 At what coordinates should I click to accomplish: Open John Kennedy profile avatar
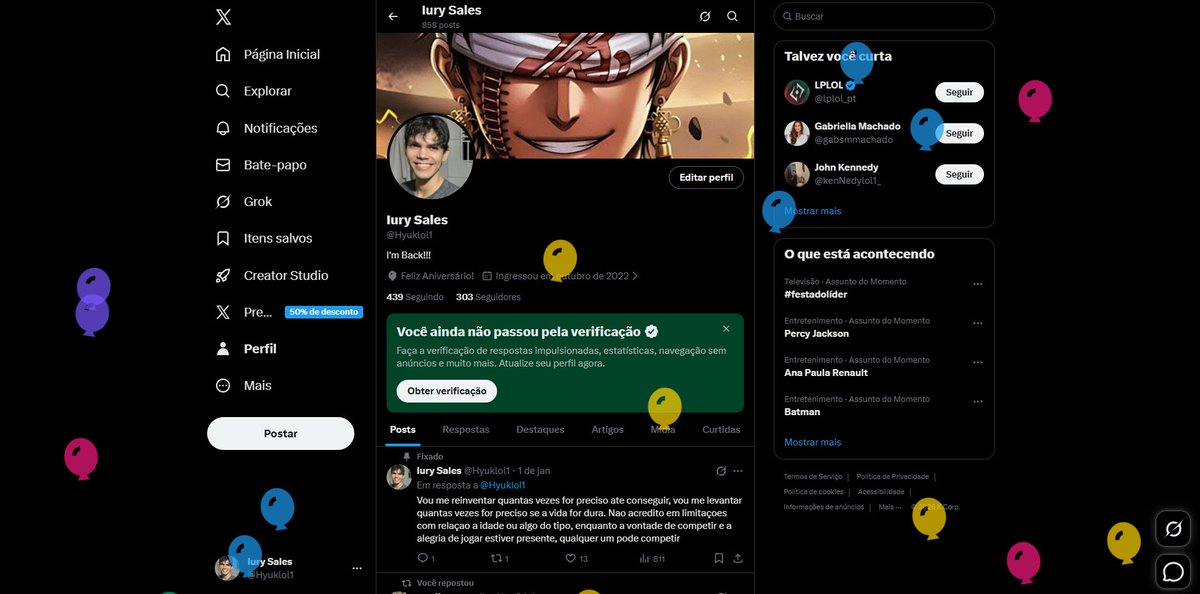[x=797, y=174]
